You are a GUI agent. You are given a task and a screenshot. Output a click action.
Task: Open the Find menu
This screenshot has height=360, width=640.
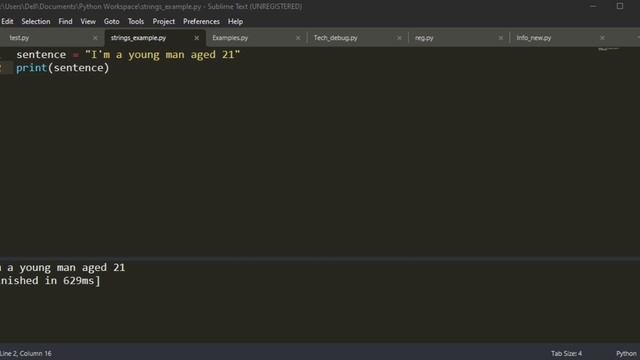tap(65, 21)
